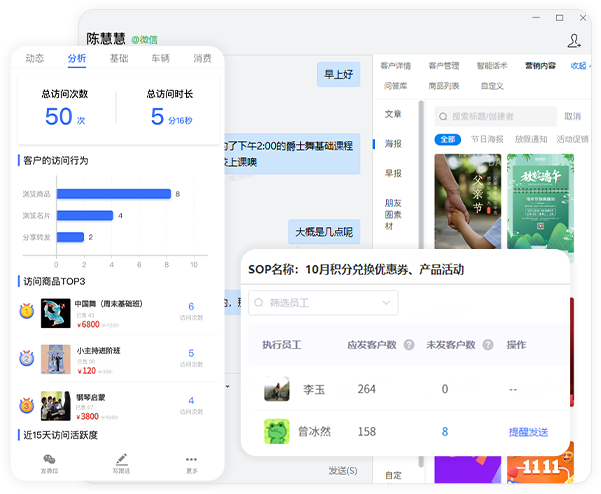This screenshot has width=601, height=494.
Task: Select the 文章 category in sidebar
Action: click(393, 115)
